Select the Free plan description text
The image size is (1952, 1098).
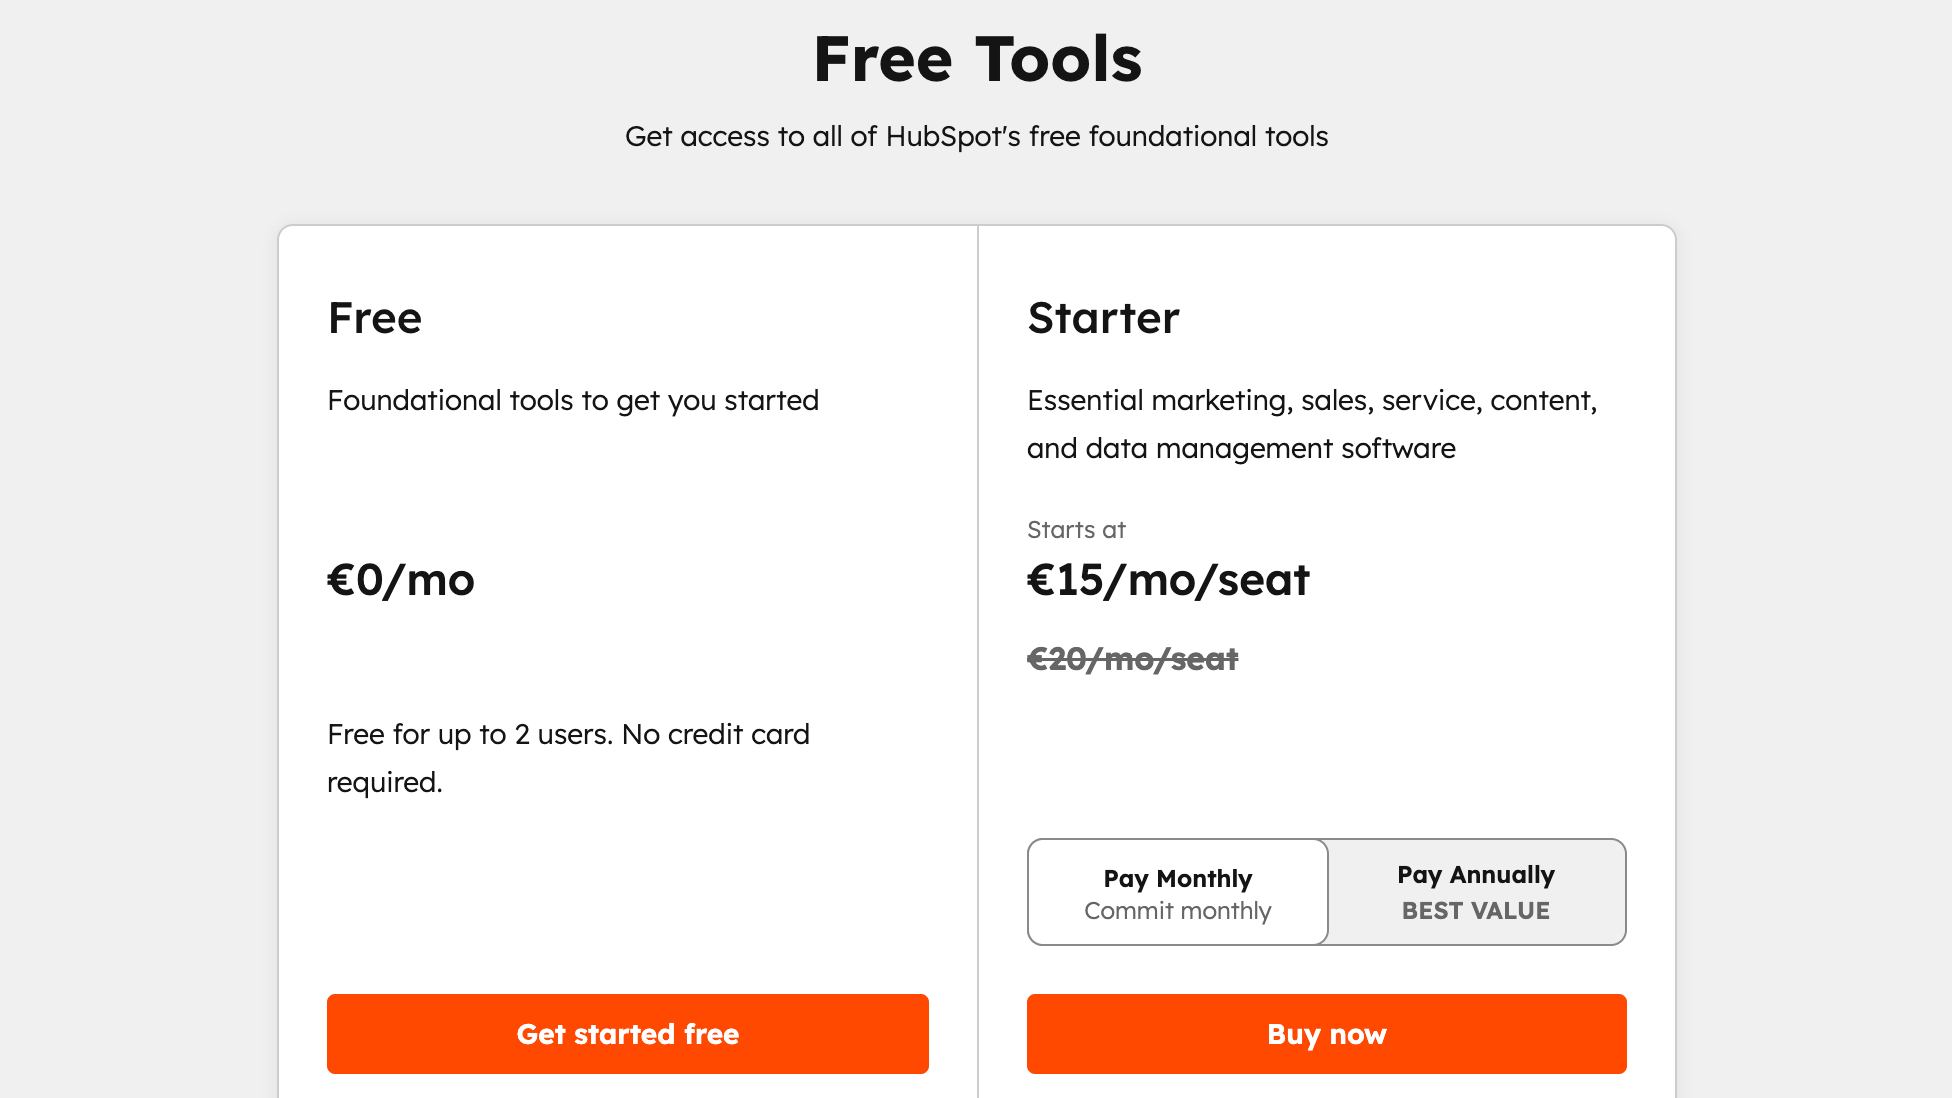click(572, 400)
